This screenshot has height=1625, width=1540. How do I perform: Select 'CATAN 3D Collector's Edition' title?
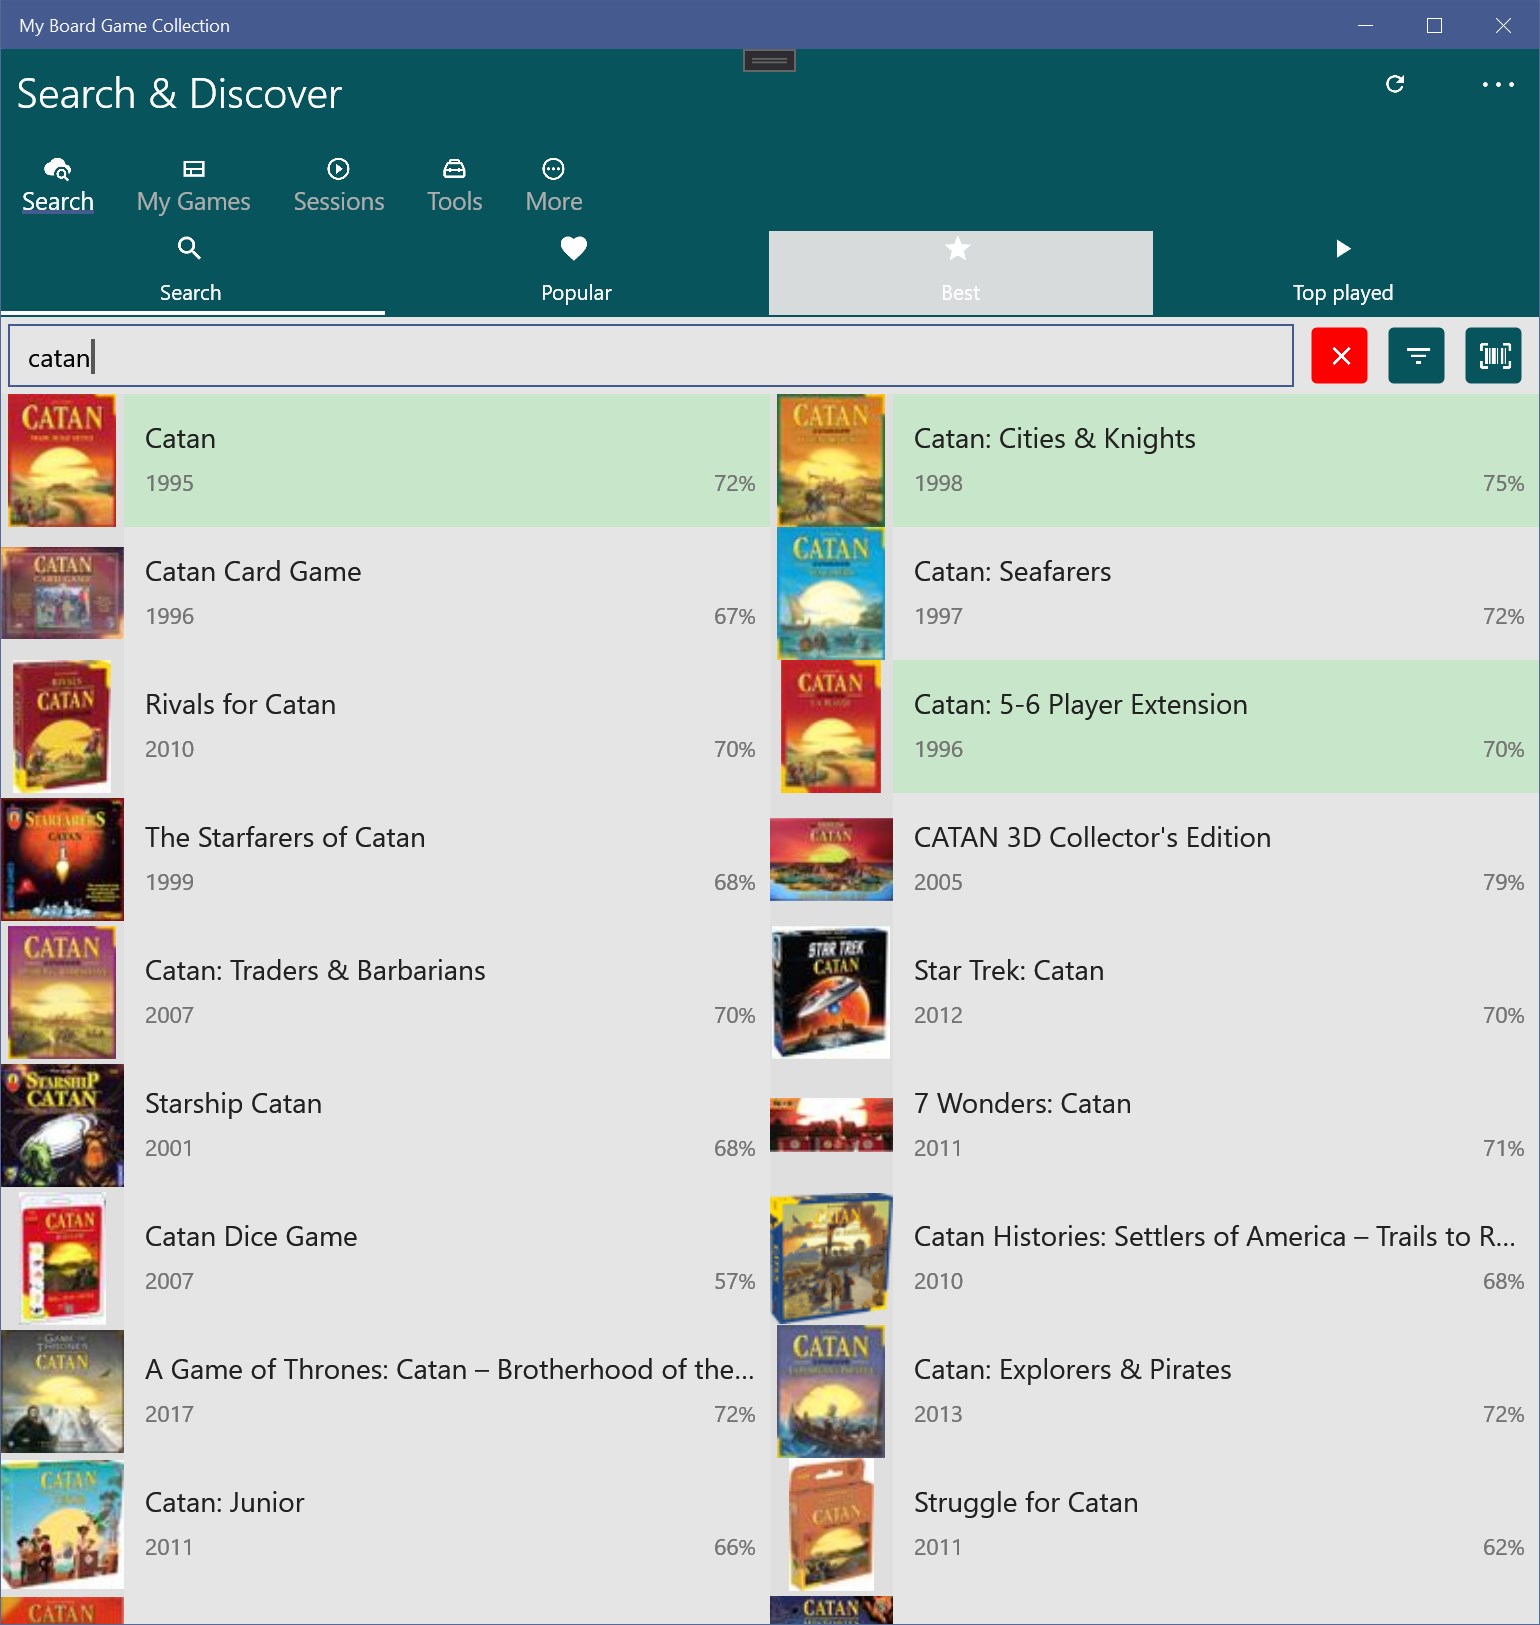[x=1093, y=838]
